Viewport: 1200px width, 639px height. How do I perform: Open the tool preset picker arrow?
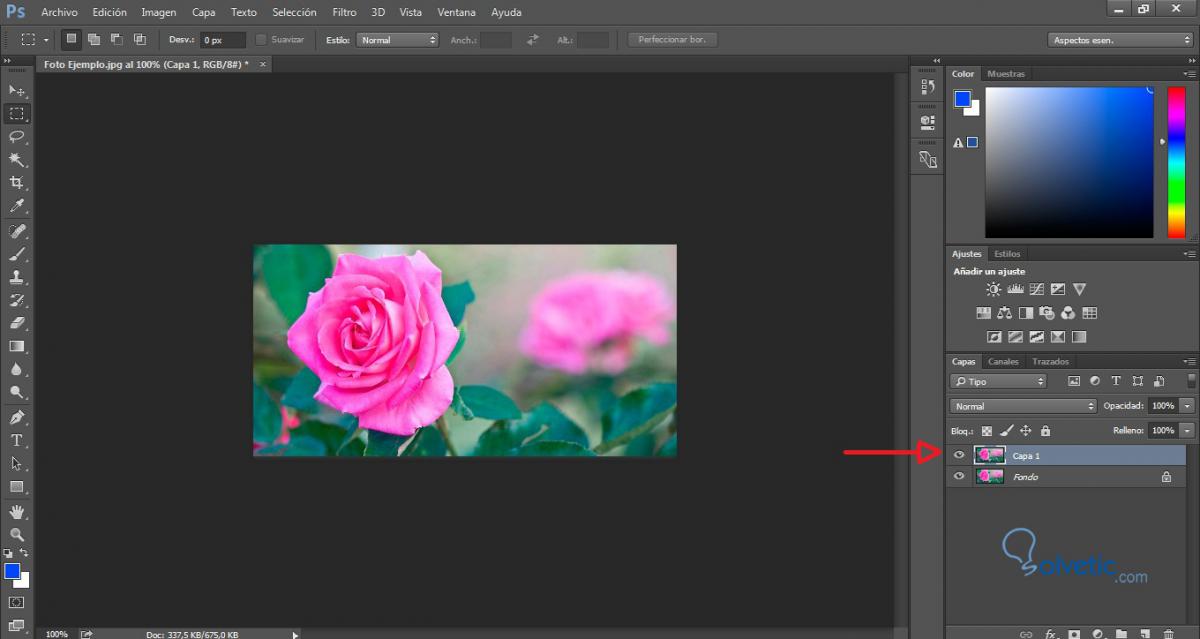coord(45,40)
